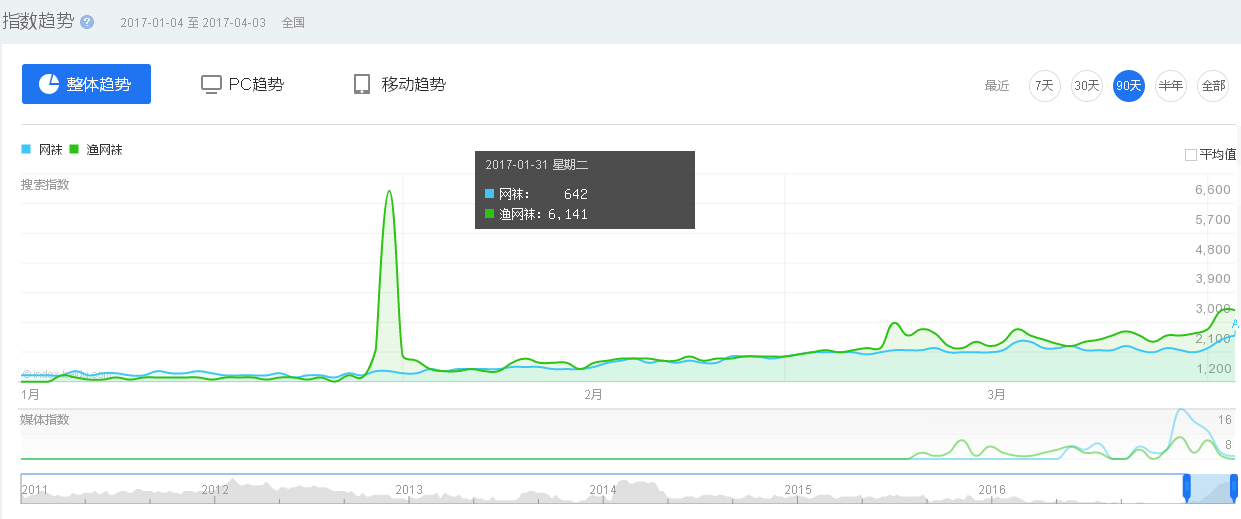Click the pie chart icon in 整体趋势
Viewport: 1241px width, 519px height.
[49, 84]
